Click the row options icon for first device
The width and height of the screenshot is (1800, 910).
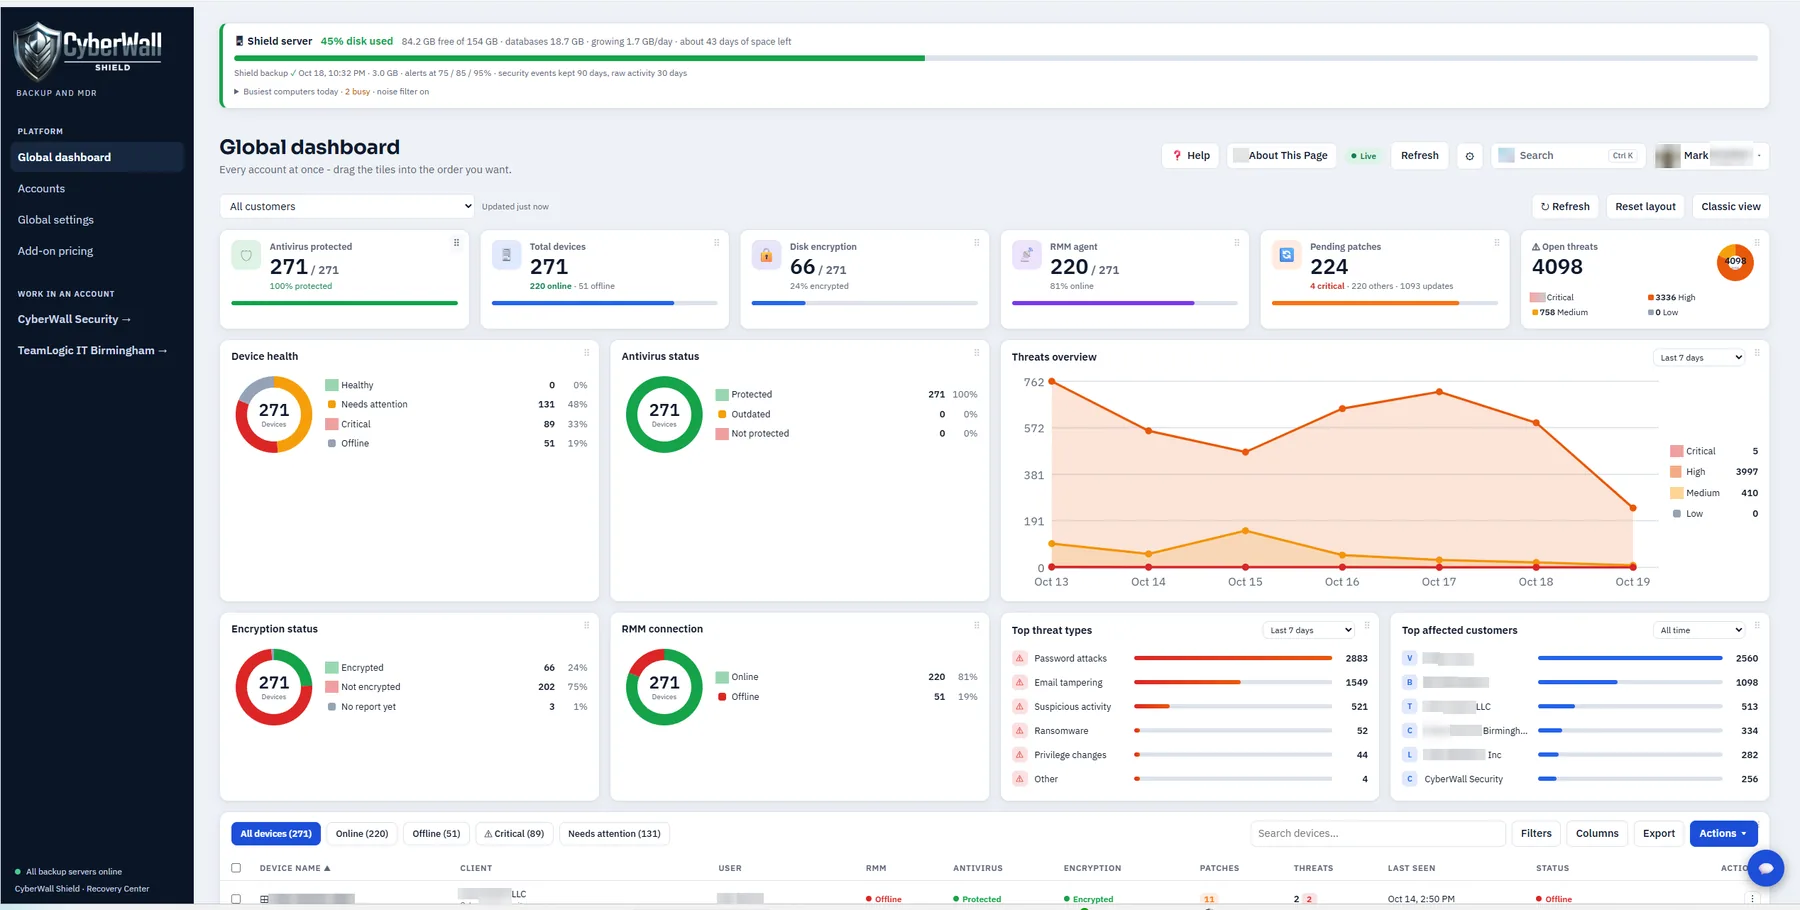pos(1752,899)
